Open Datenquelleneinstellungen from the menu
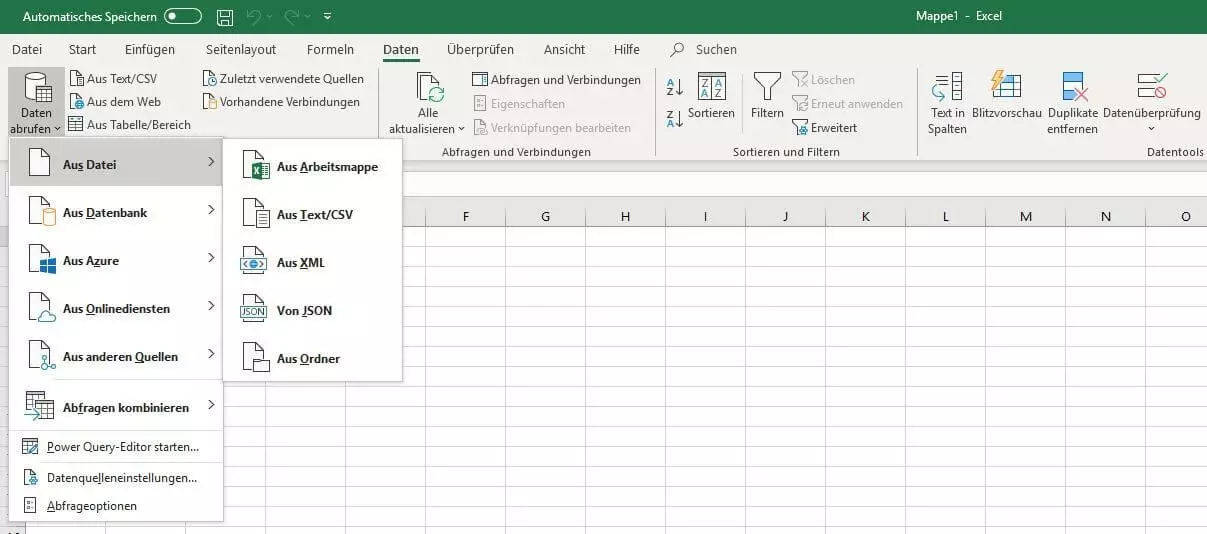The image size is (1207, 534). pyautogui.click(x=116, y=478)
